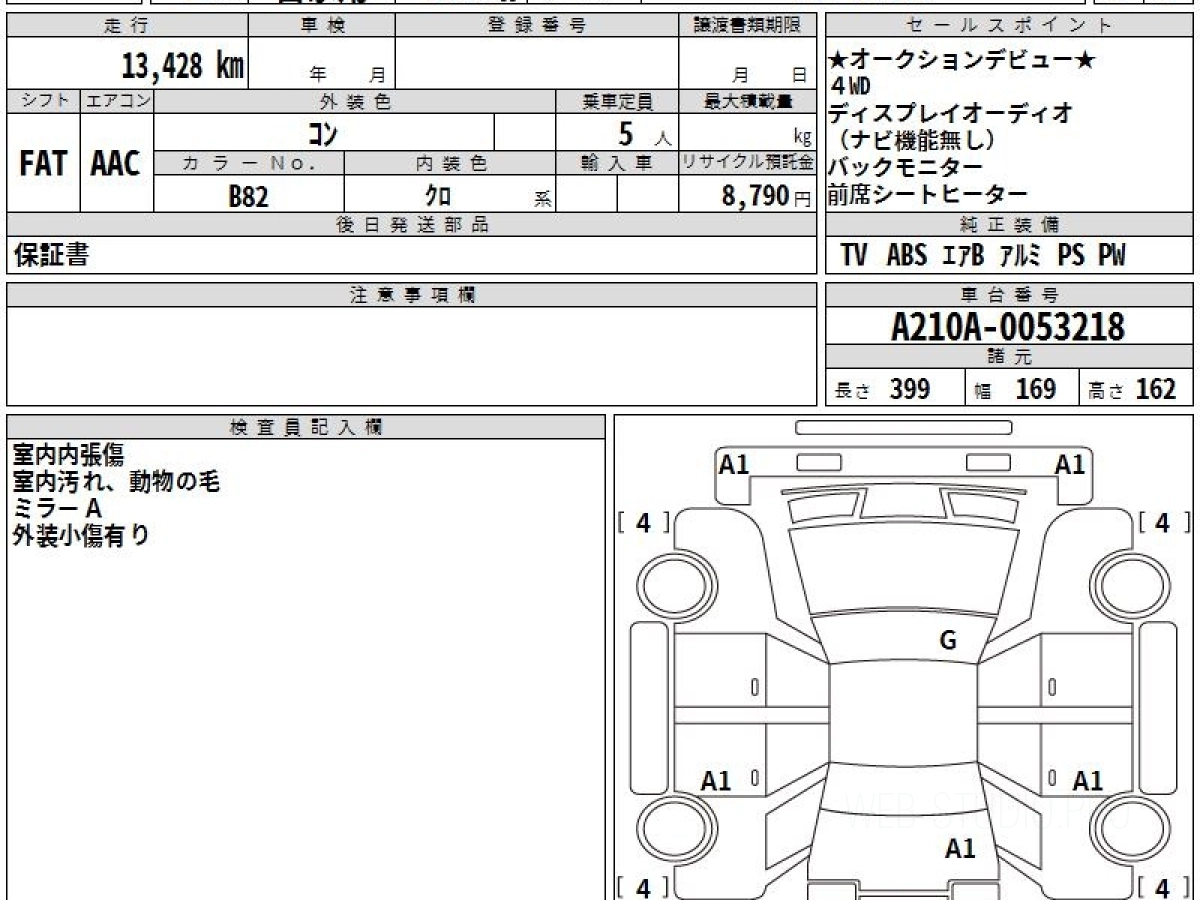Select the A1 mark on the rear bumper

tap(961, 848)
